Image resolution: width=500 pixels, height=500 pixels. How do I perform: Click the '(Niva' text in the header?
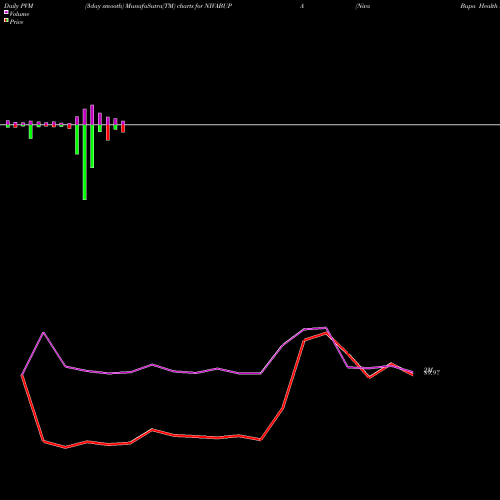tap(363, 6)
